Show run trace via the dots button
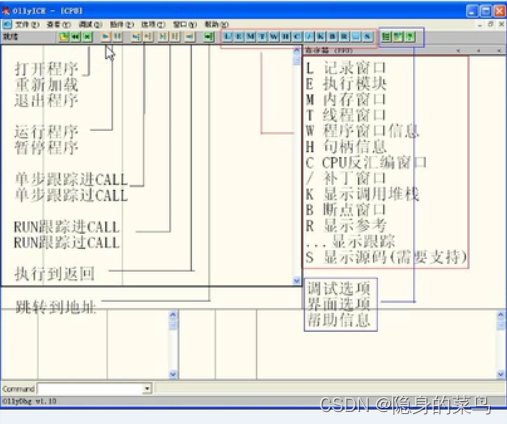Image resolution: width=507 pixels, height=424 pixels. pyautogui.click(x=356, y=37)
